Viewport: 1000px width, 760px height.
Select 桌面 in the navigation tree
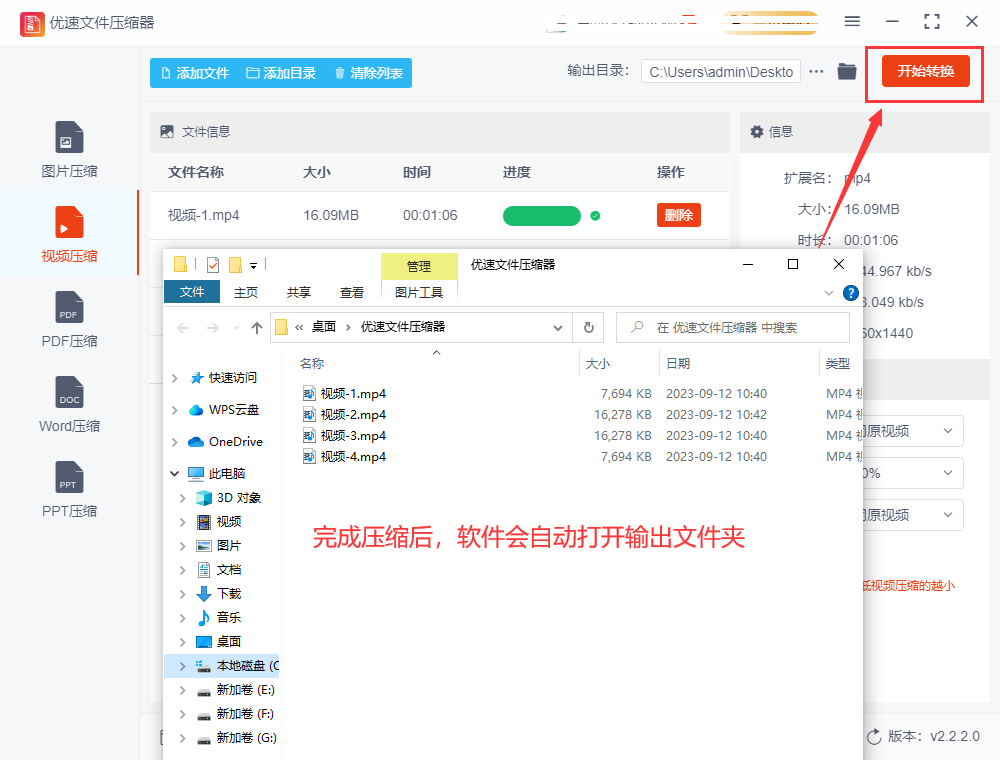pyautogui.click(x=228, y=641)
